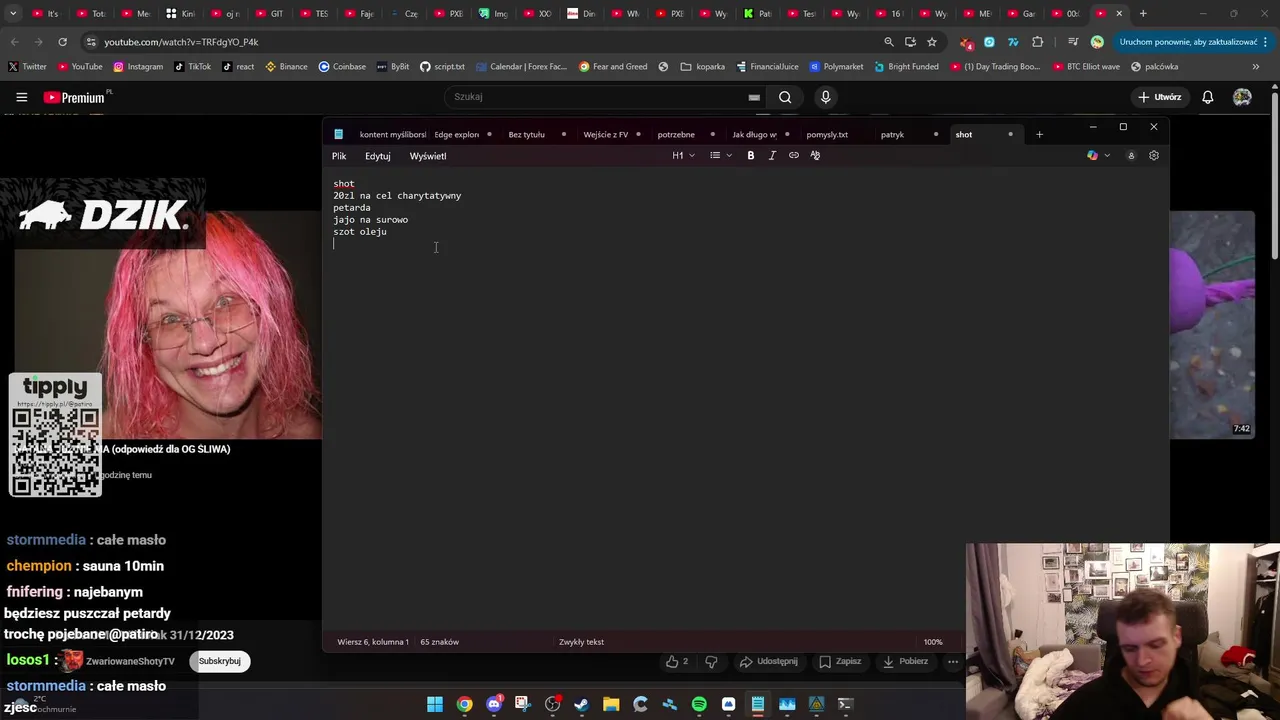
Task: Open the Edytuj menu
Action: 377,156
